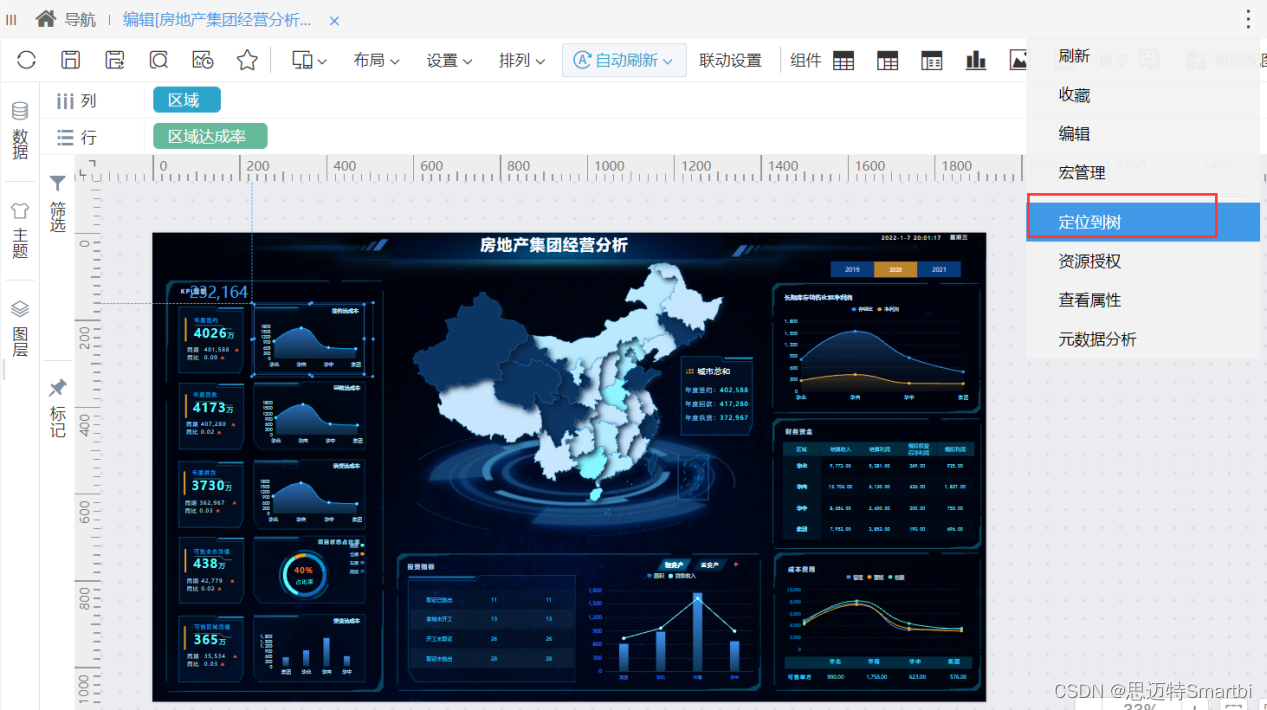This screenshot has height=710, width=1267.
Task: Mark the dashboard as favorite with star icon
Action: [246, 60]
